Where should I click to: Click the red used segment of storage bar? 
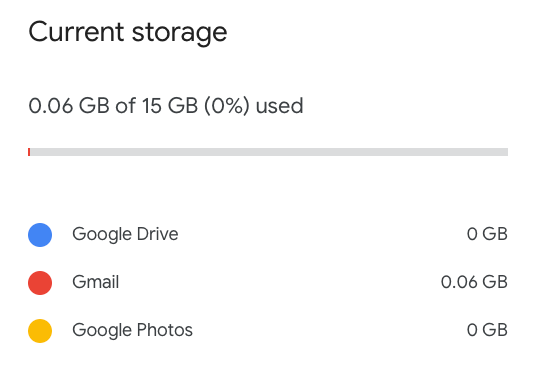coord(29,152)
